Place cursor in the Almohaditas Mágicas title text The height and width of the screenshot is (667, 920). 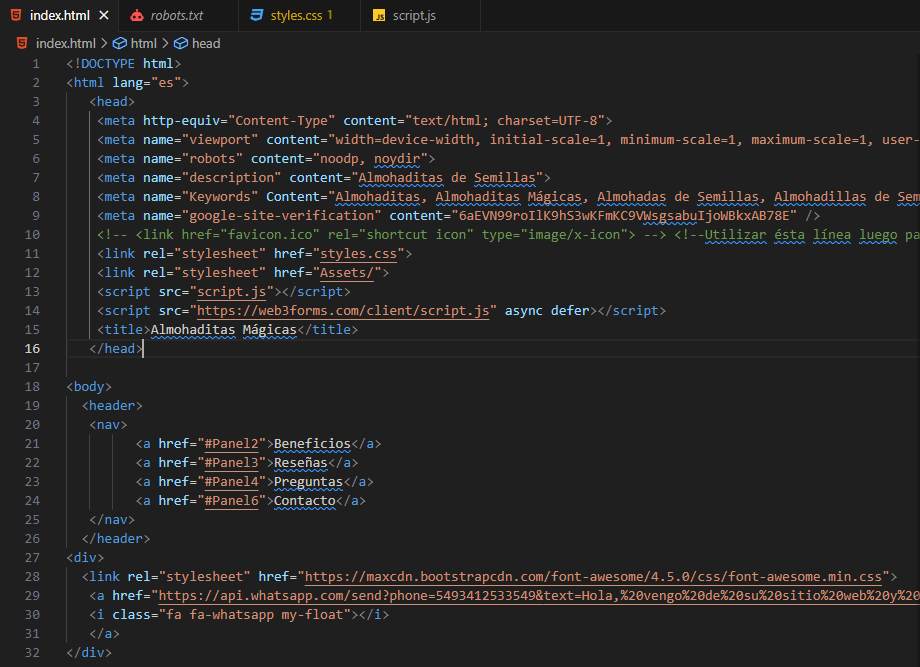(x=223, y=330)
